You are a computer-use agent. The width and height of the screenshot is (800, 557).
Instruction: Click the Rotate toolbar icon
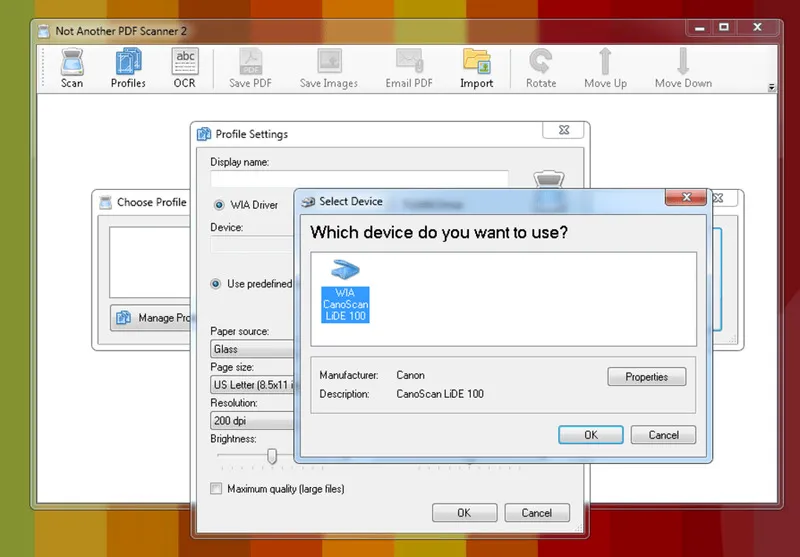541,63
